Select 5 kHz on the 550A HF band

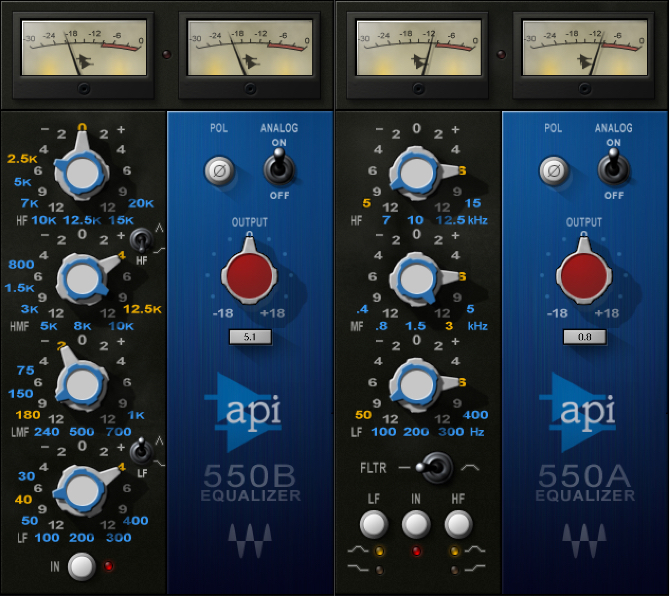point(367,203)
